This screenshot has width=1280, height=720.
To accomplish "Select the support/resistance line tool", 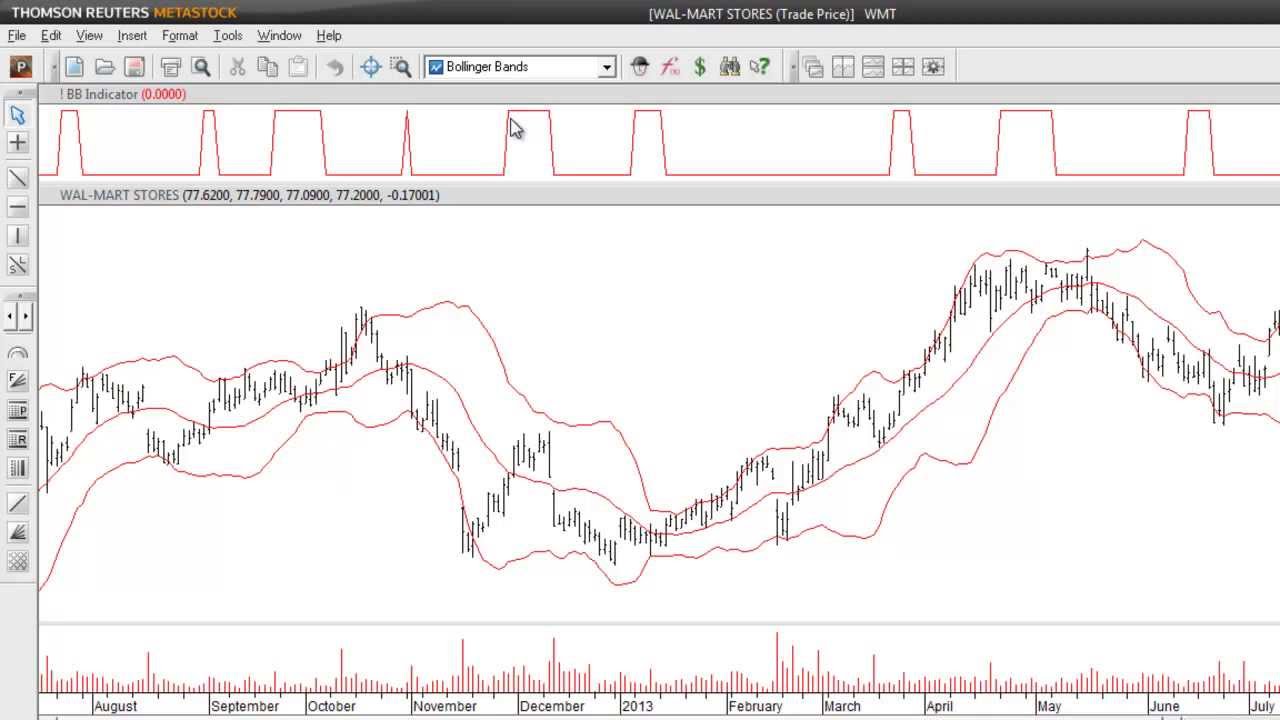I will click(x=18, y=265).
